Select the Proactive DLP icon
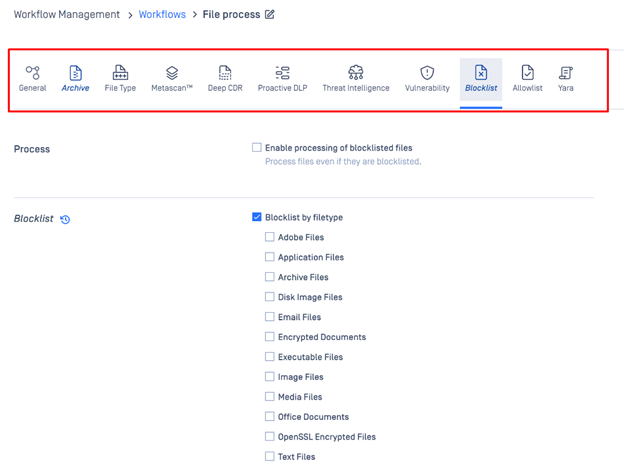The image size is (624, 465). click(283, 73)
